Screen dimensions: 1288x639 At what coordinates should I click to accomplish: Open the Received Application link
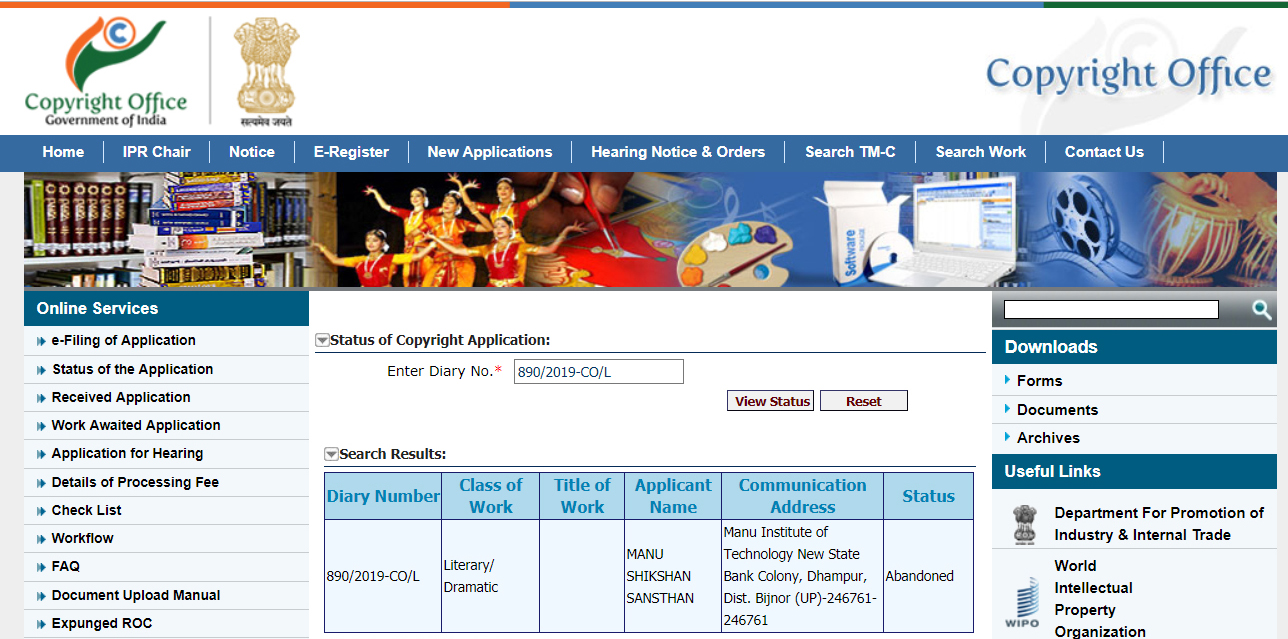point(121,397)
